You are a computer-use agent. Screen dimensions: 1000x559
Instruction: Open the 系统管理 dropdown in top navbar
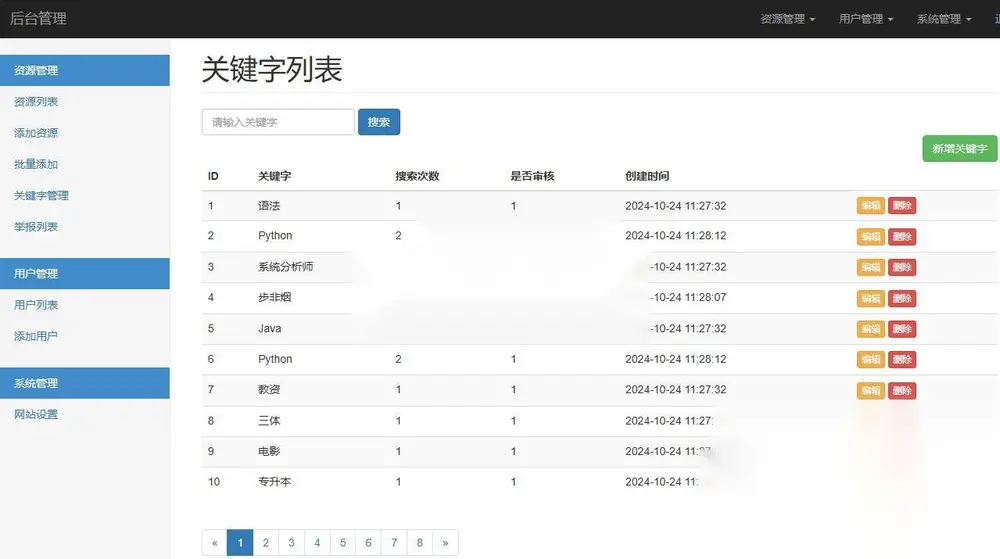click(944, 19)
